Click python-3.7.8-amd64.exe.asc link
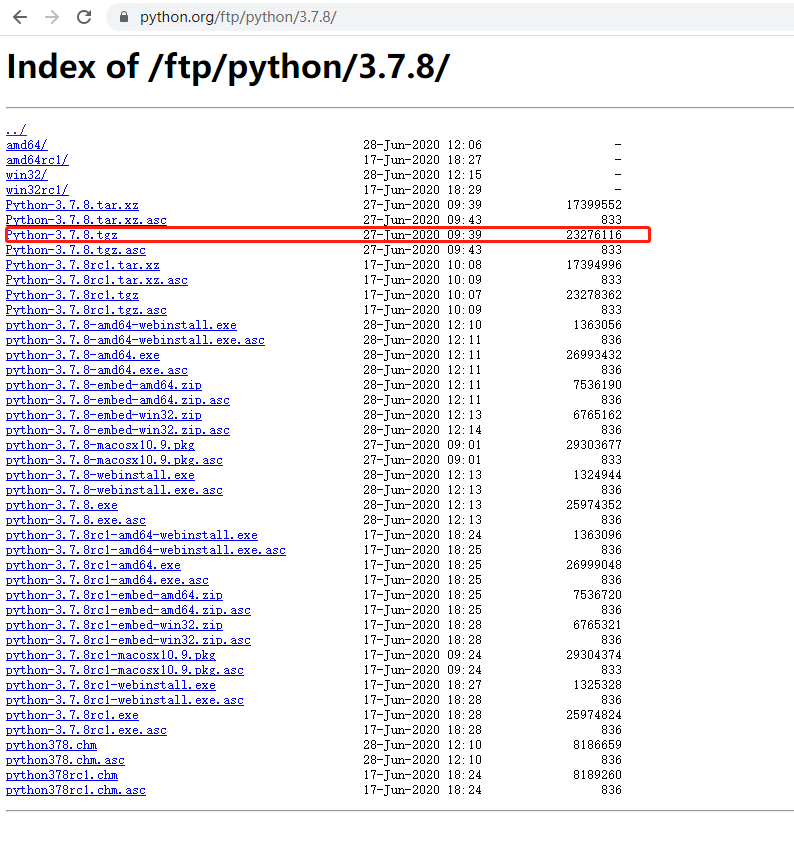The height and width of the screenshot is (855, 794). pyautogui.click(x=97, y=370)
